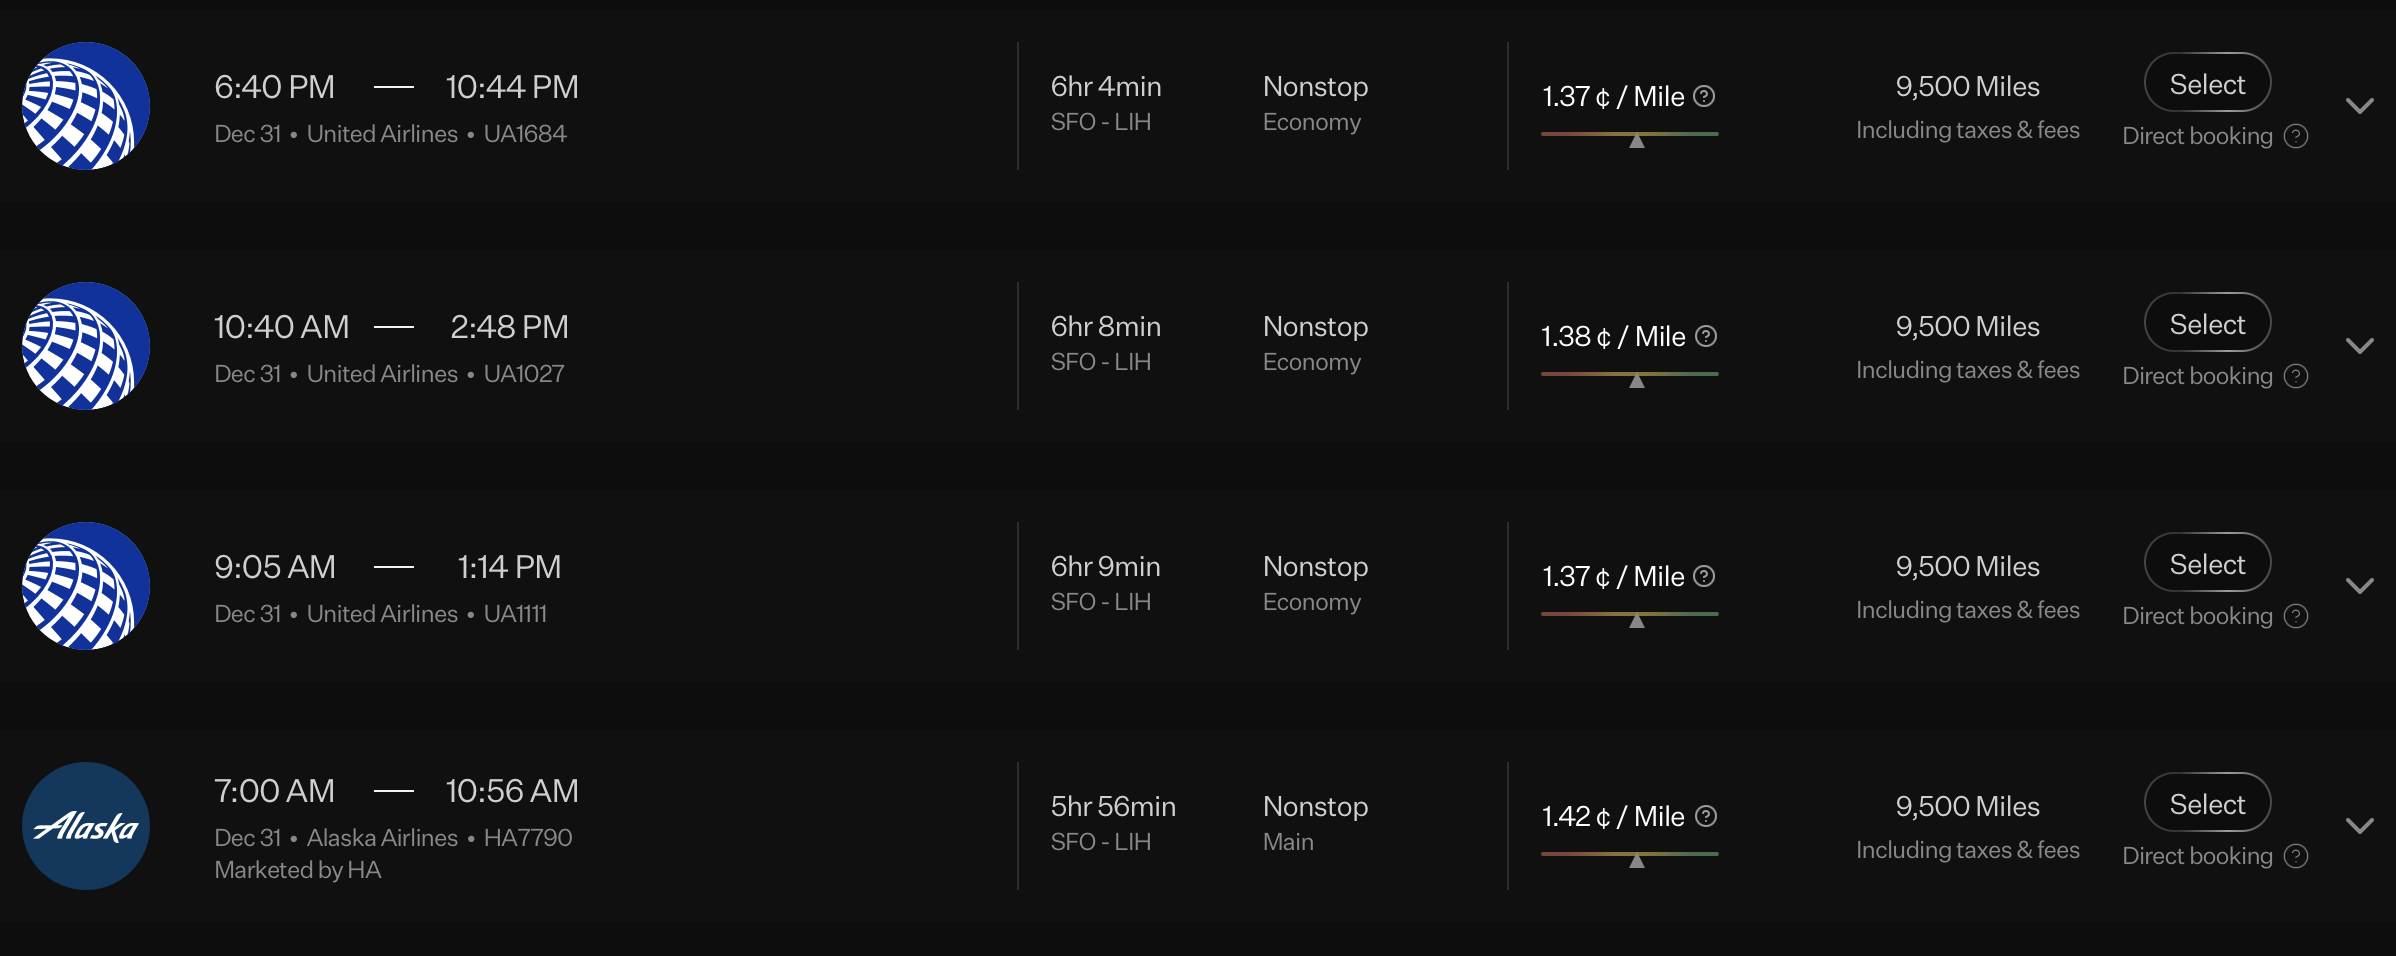
Task: Select the 7:00 AM Alaska flight
Action: click(x=2207, y=803)
